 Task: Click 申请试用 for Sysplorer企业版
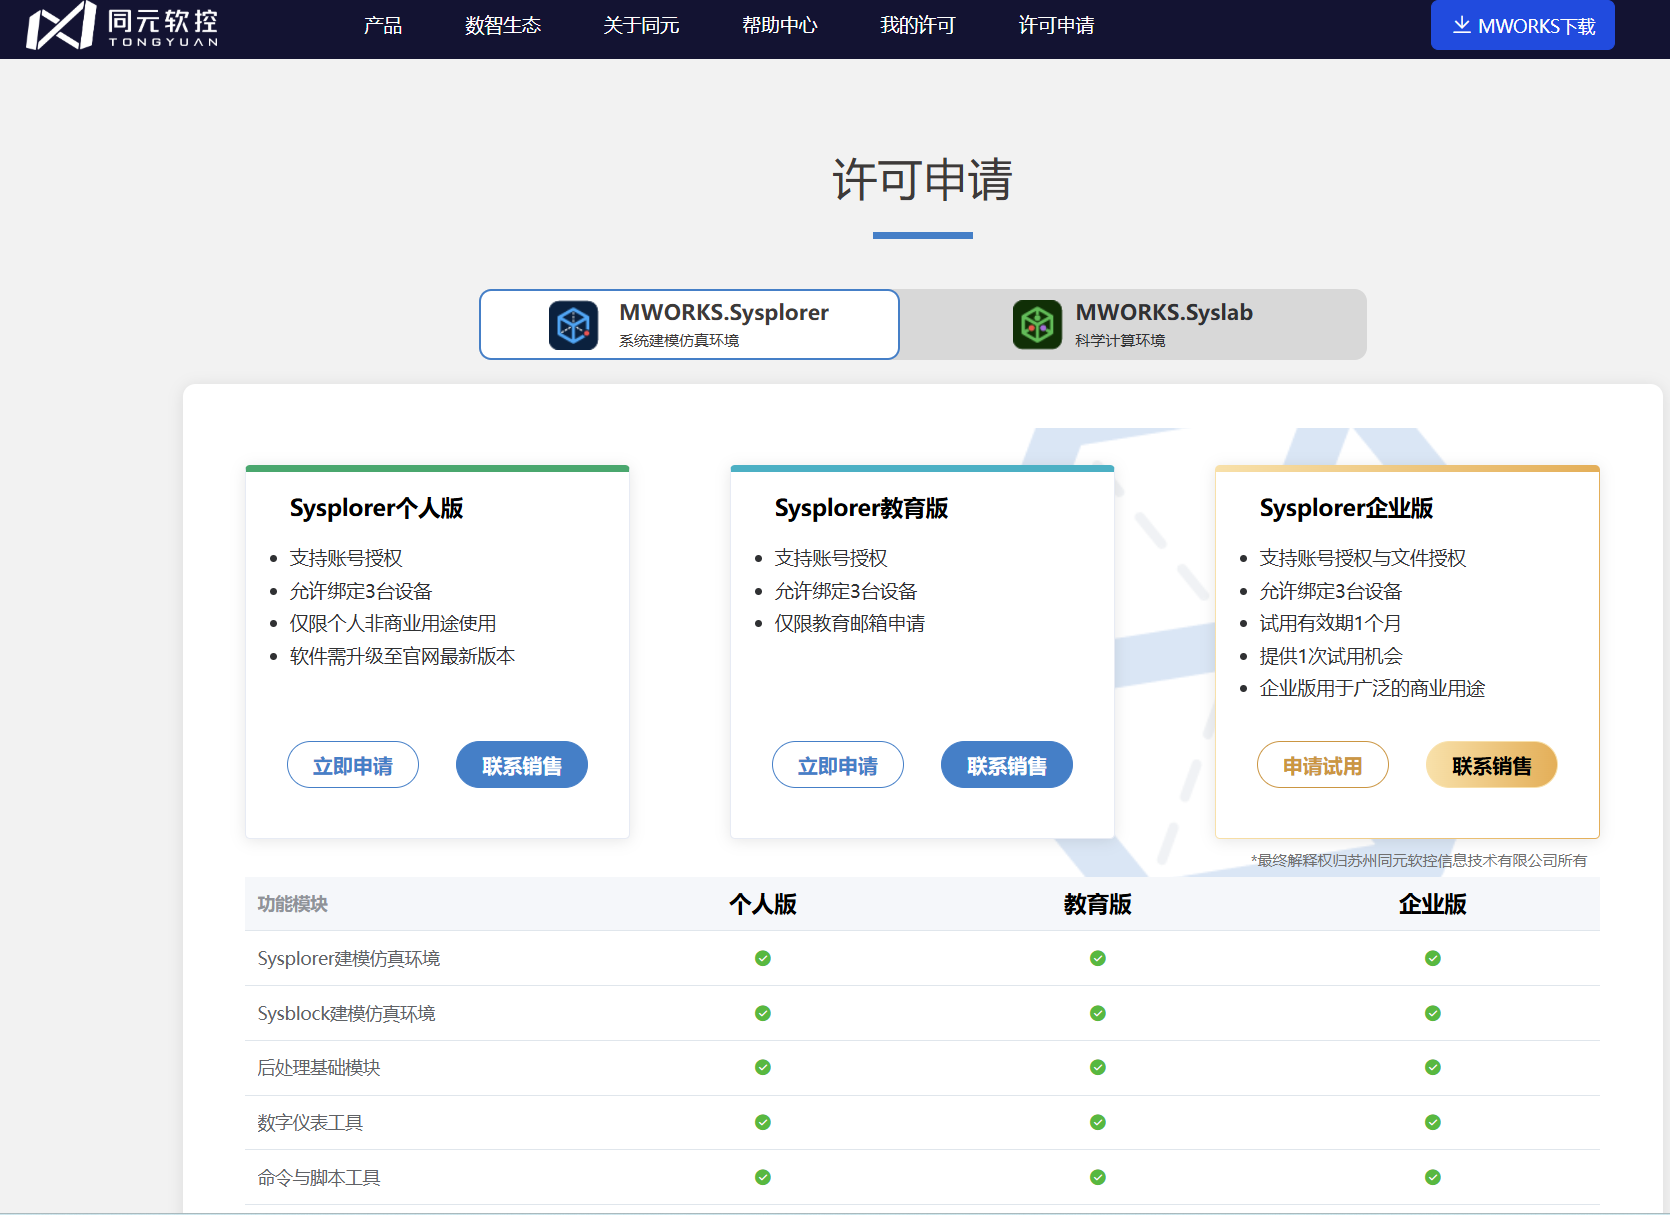click(1323, 765)
